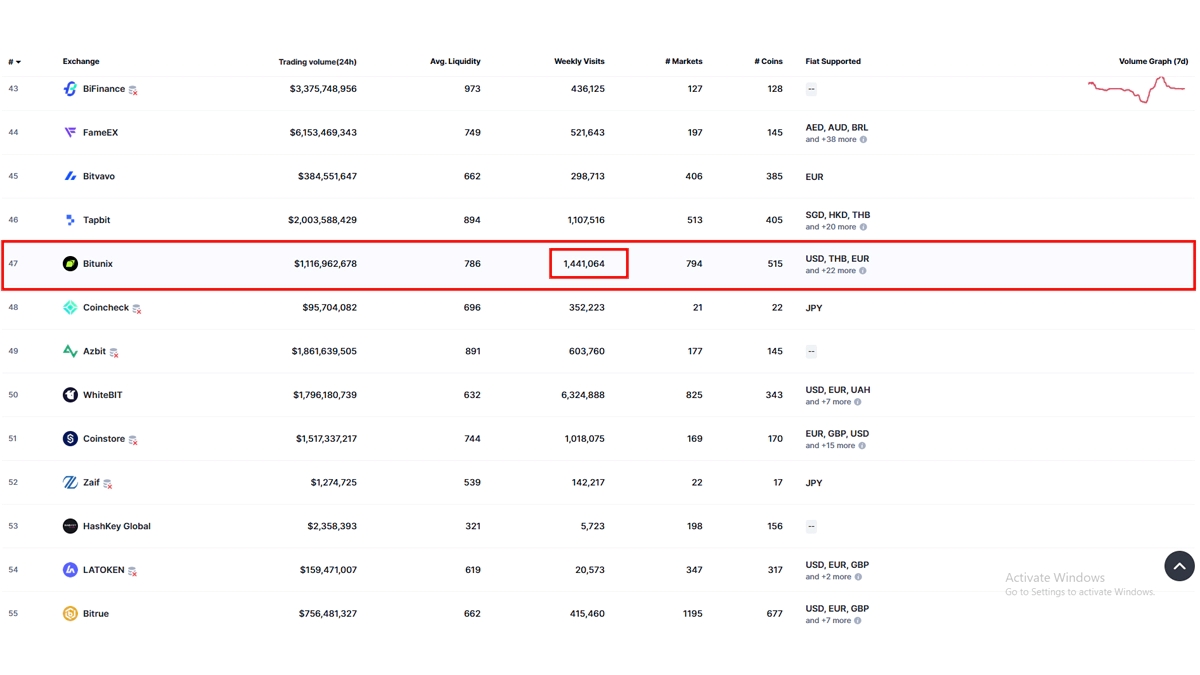The image size is (1200, 675).
Task: Click info icon next to WhiteBIT +7 more
Action: (x=857, y=402)
